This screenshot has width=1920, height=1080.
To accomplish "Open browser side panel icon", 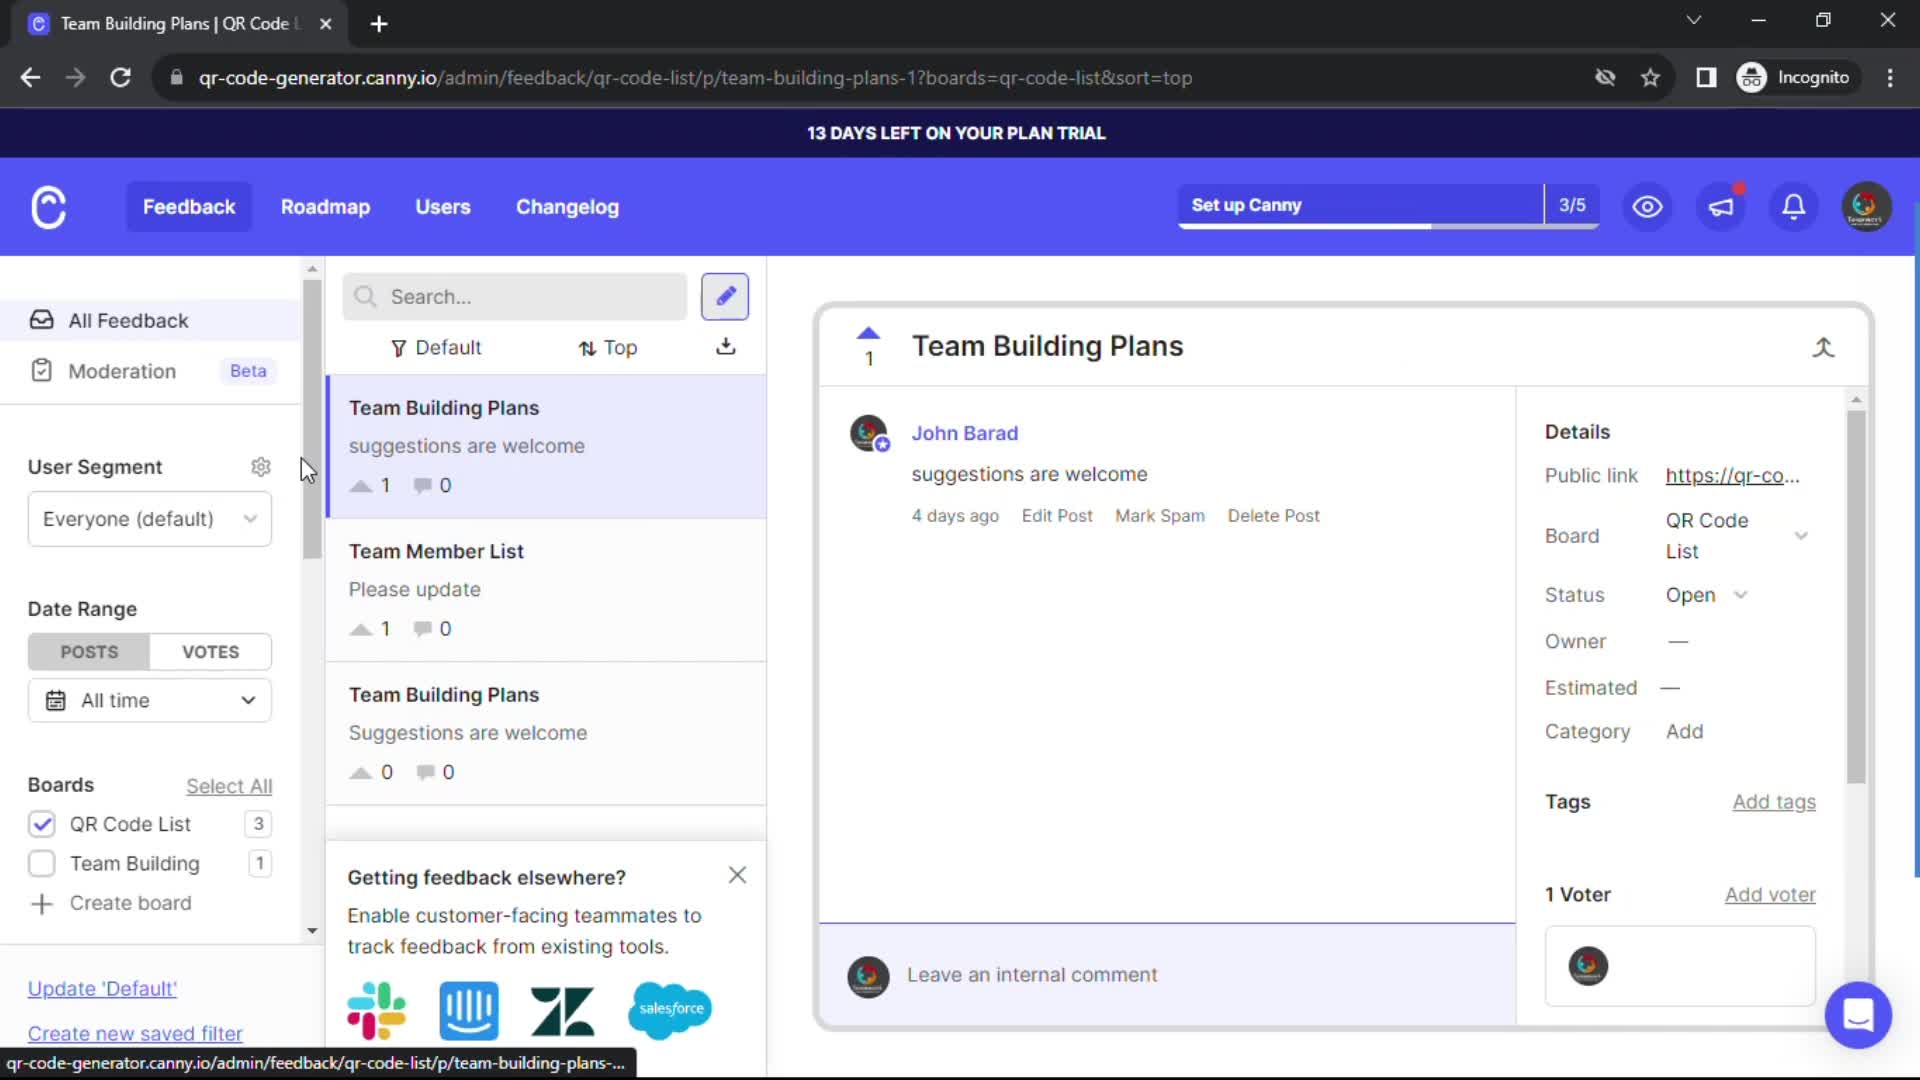I will click(1706, 77).
